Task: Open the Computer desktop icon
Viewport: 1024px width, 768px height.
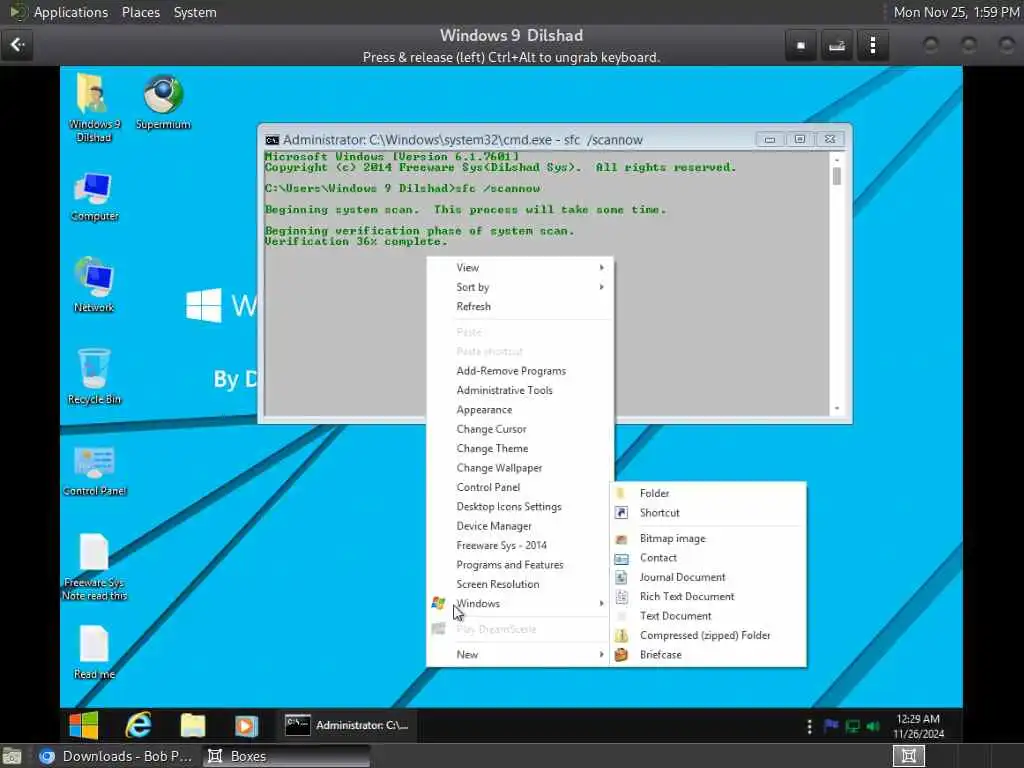Action: tap(94, 197)
